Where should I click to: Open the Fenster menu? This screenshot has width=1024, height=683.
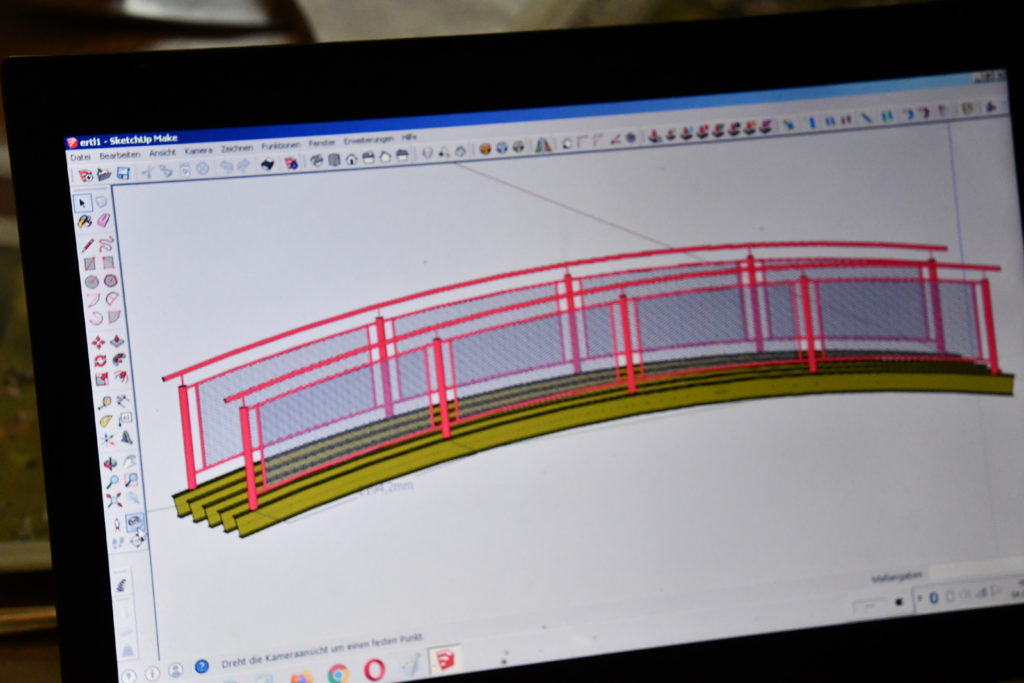point(321,143)
